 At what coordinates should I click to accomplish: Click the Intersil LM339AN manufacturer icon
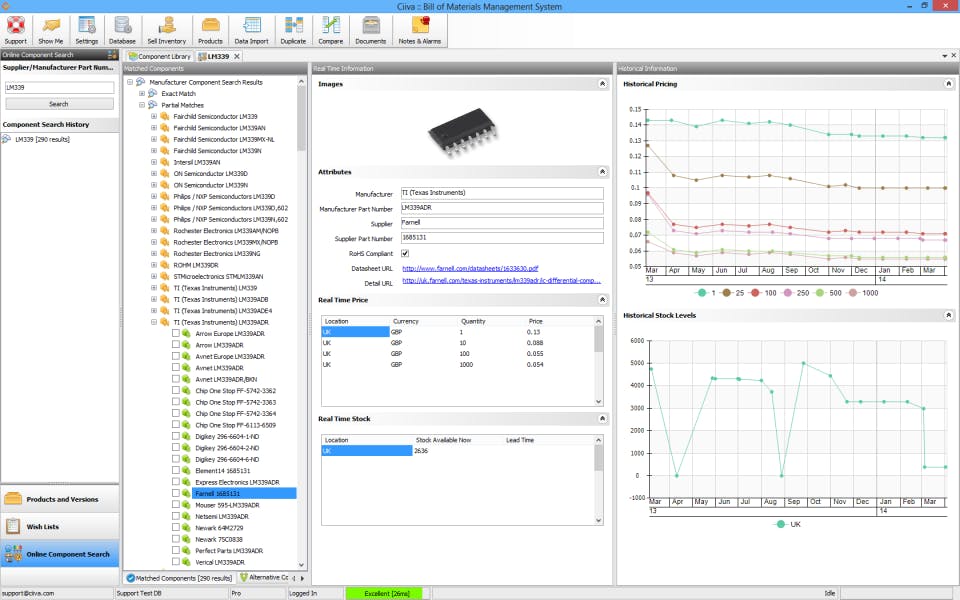point(164,162)
